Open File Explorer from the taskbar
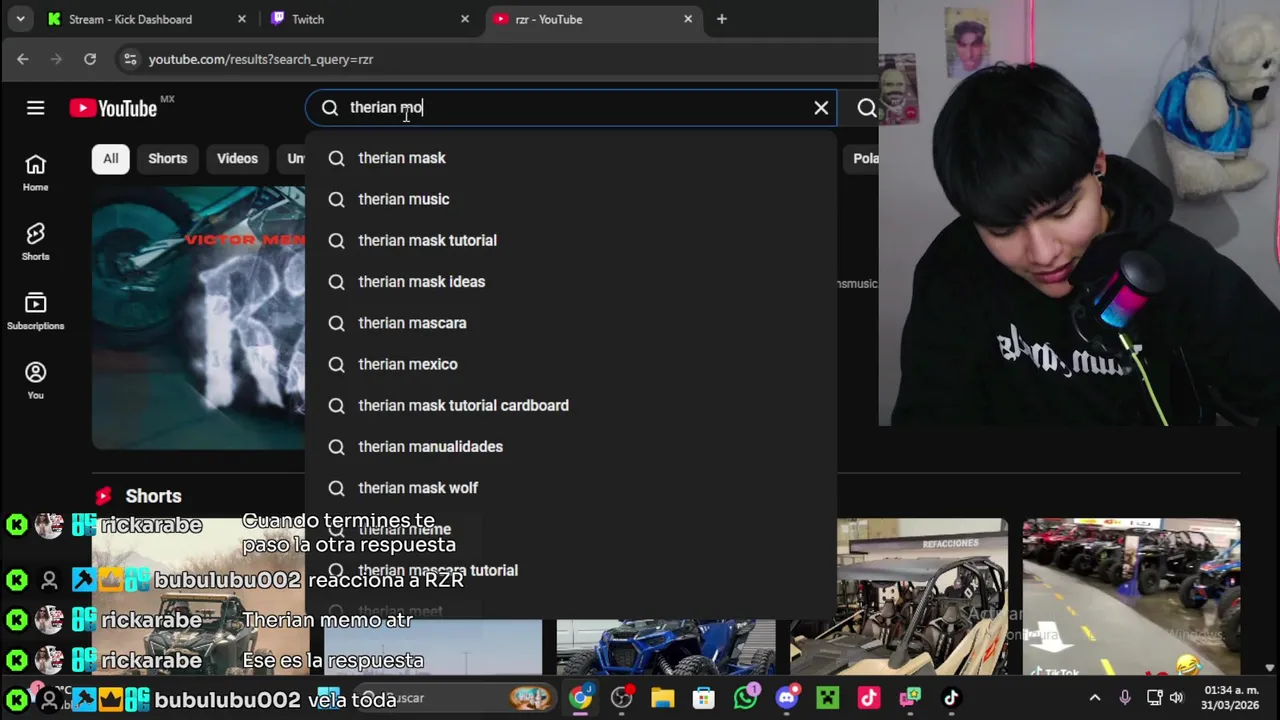 (x=662, y=698)
